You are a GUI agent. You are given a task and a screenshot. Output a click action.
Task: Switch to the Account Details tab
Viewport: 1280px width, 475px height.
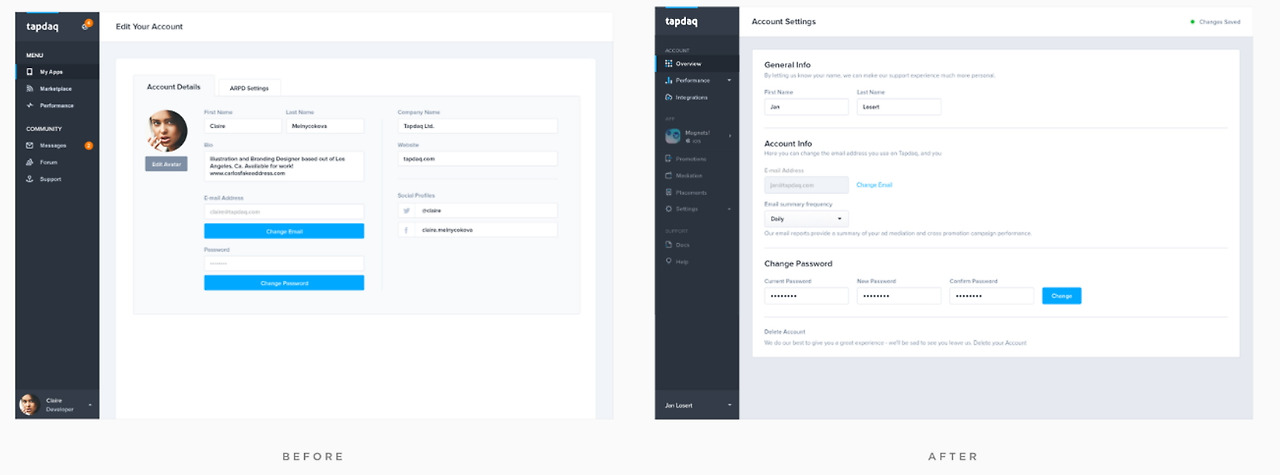[x=174, y=87]
